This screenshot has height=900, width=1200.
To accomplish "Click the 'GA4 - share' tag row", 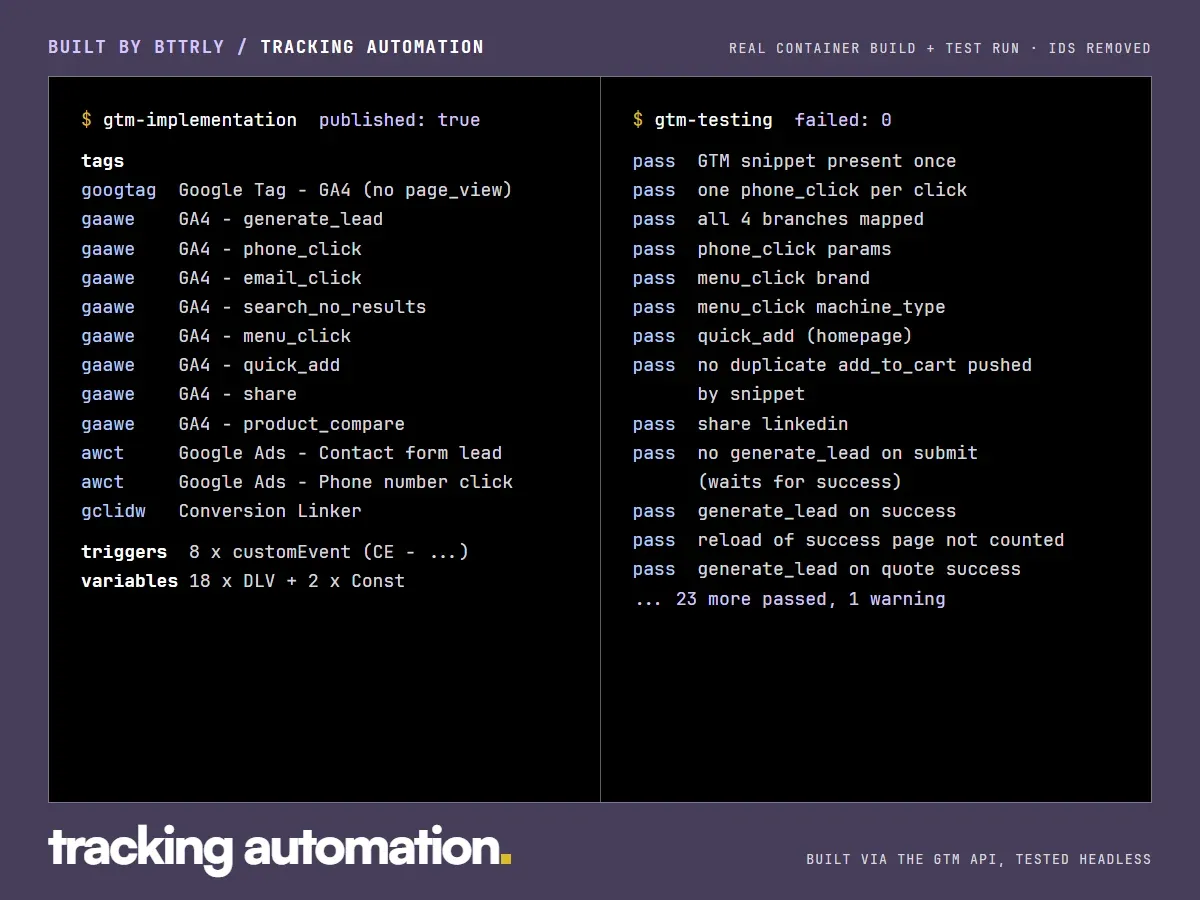I will [x=189, y=394].
